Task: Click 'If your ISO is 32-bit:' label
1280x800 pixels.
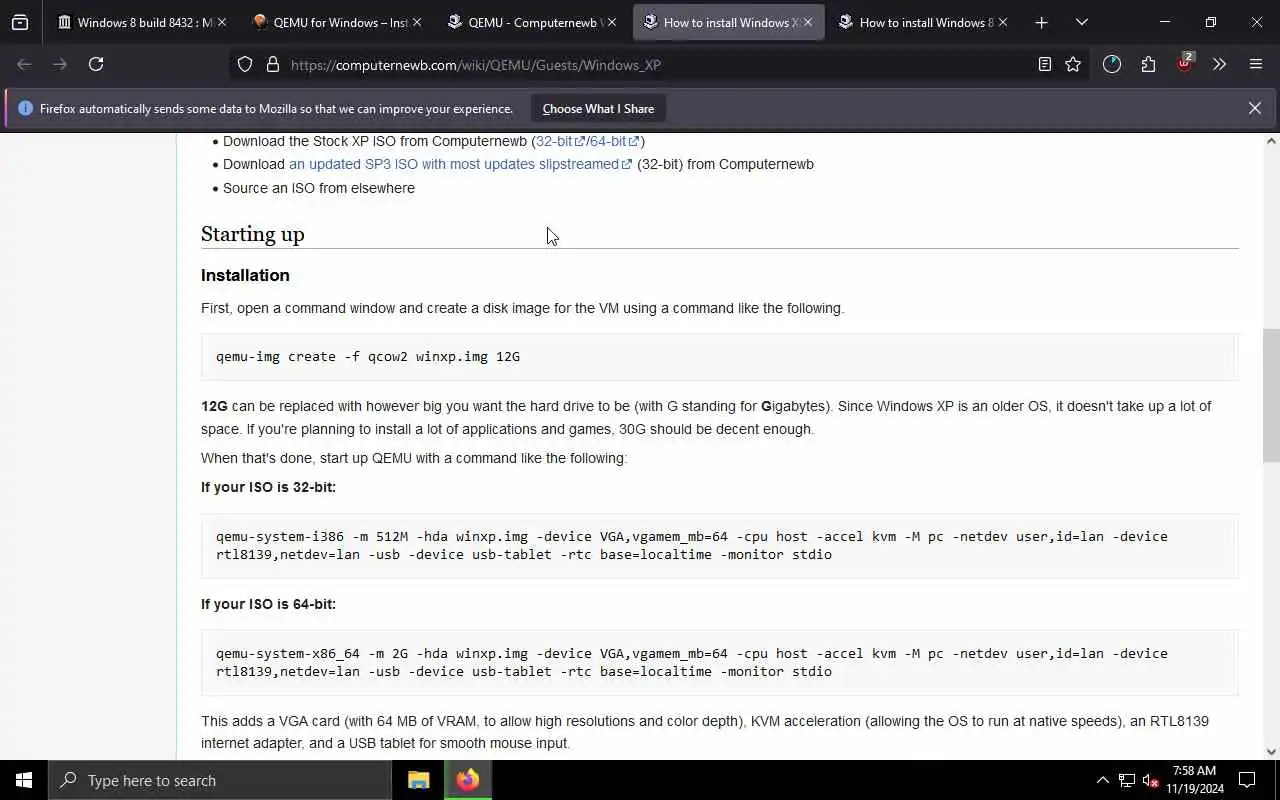Action: click(268, 487)
